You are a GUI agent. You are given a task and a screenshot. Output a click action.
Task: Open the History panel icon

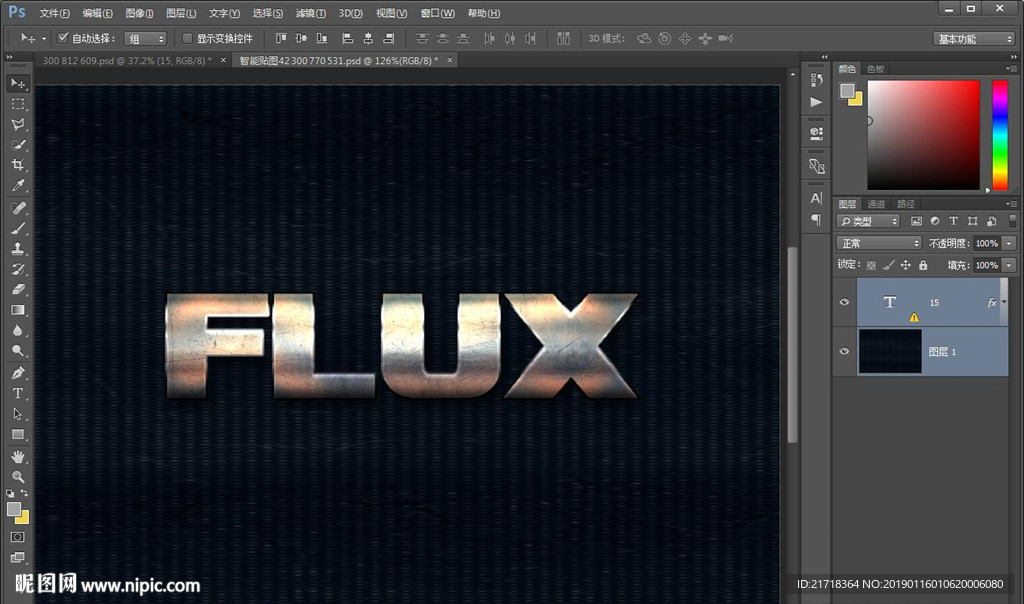[x=817, y=79]
